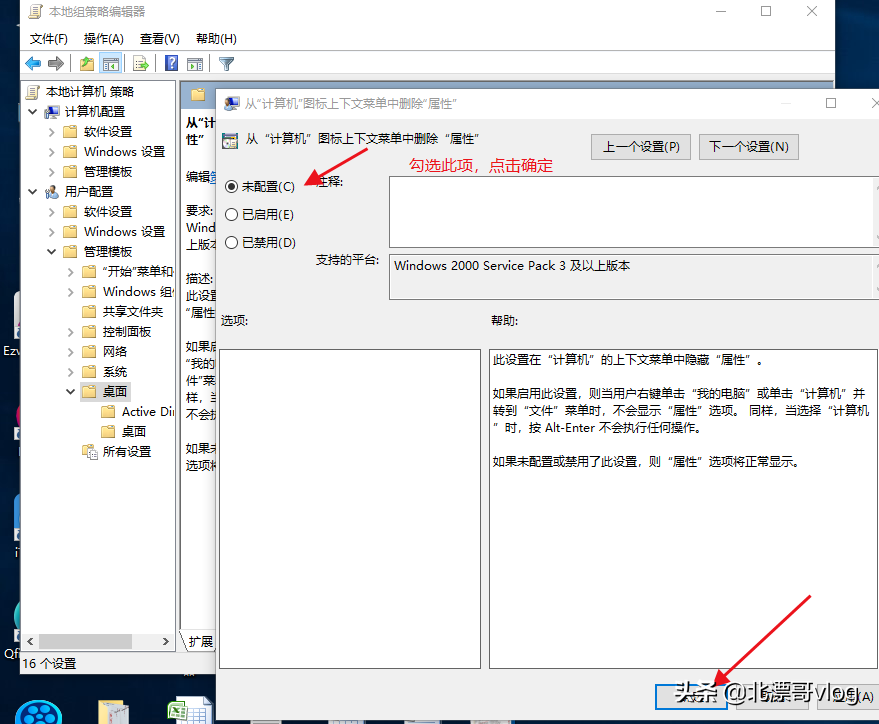Click the supported platform text box

pyautogui.click(x=631, y=277)
